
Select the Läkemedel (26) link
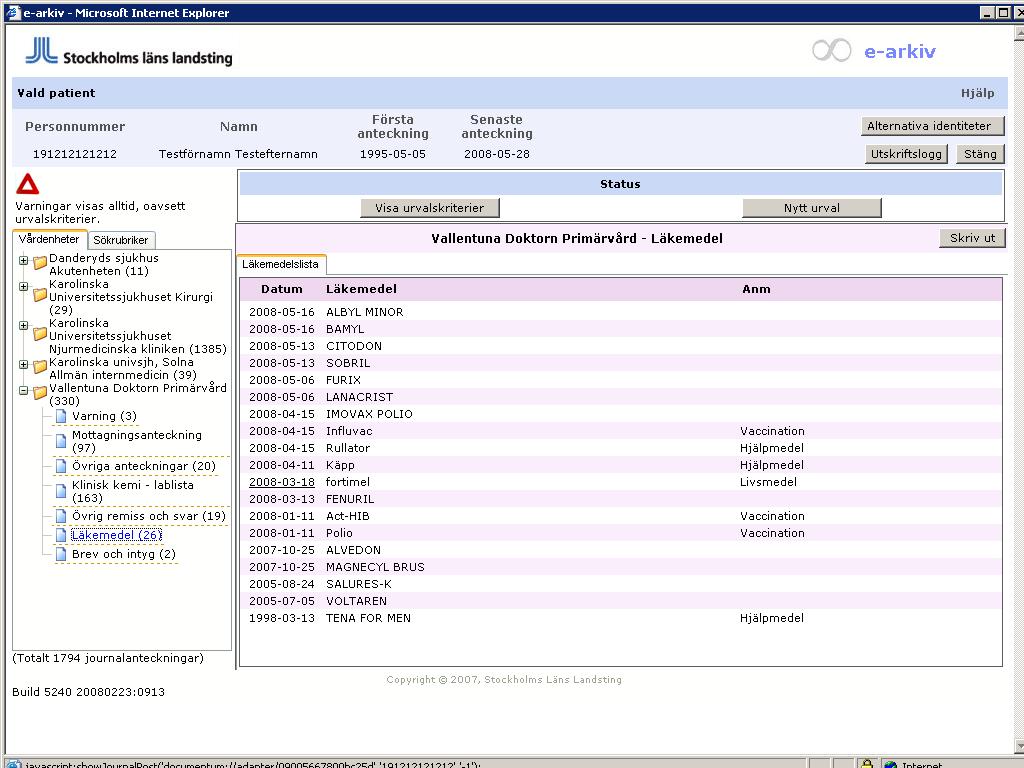click(116, 535)
